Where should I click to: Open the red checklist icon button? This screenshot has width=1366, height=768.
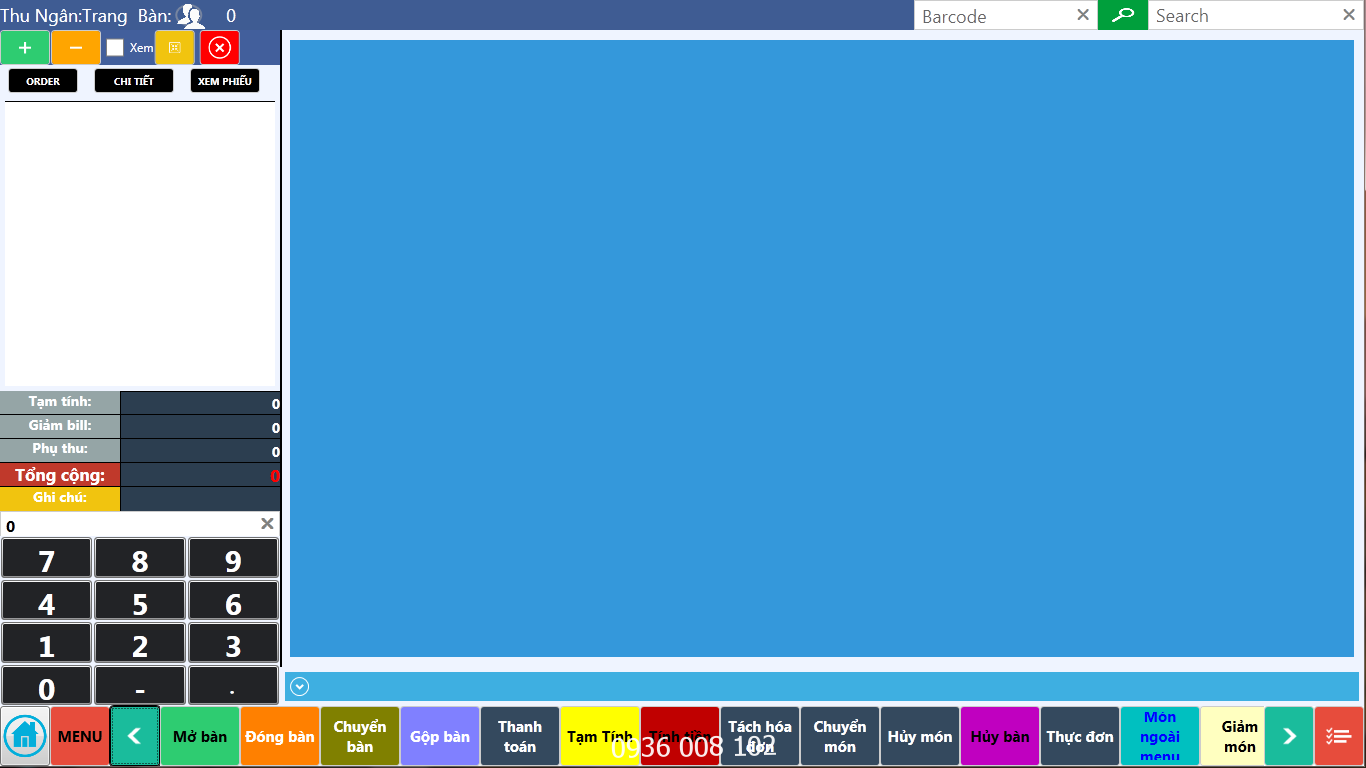click(x=1339, y=737)
